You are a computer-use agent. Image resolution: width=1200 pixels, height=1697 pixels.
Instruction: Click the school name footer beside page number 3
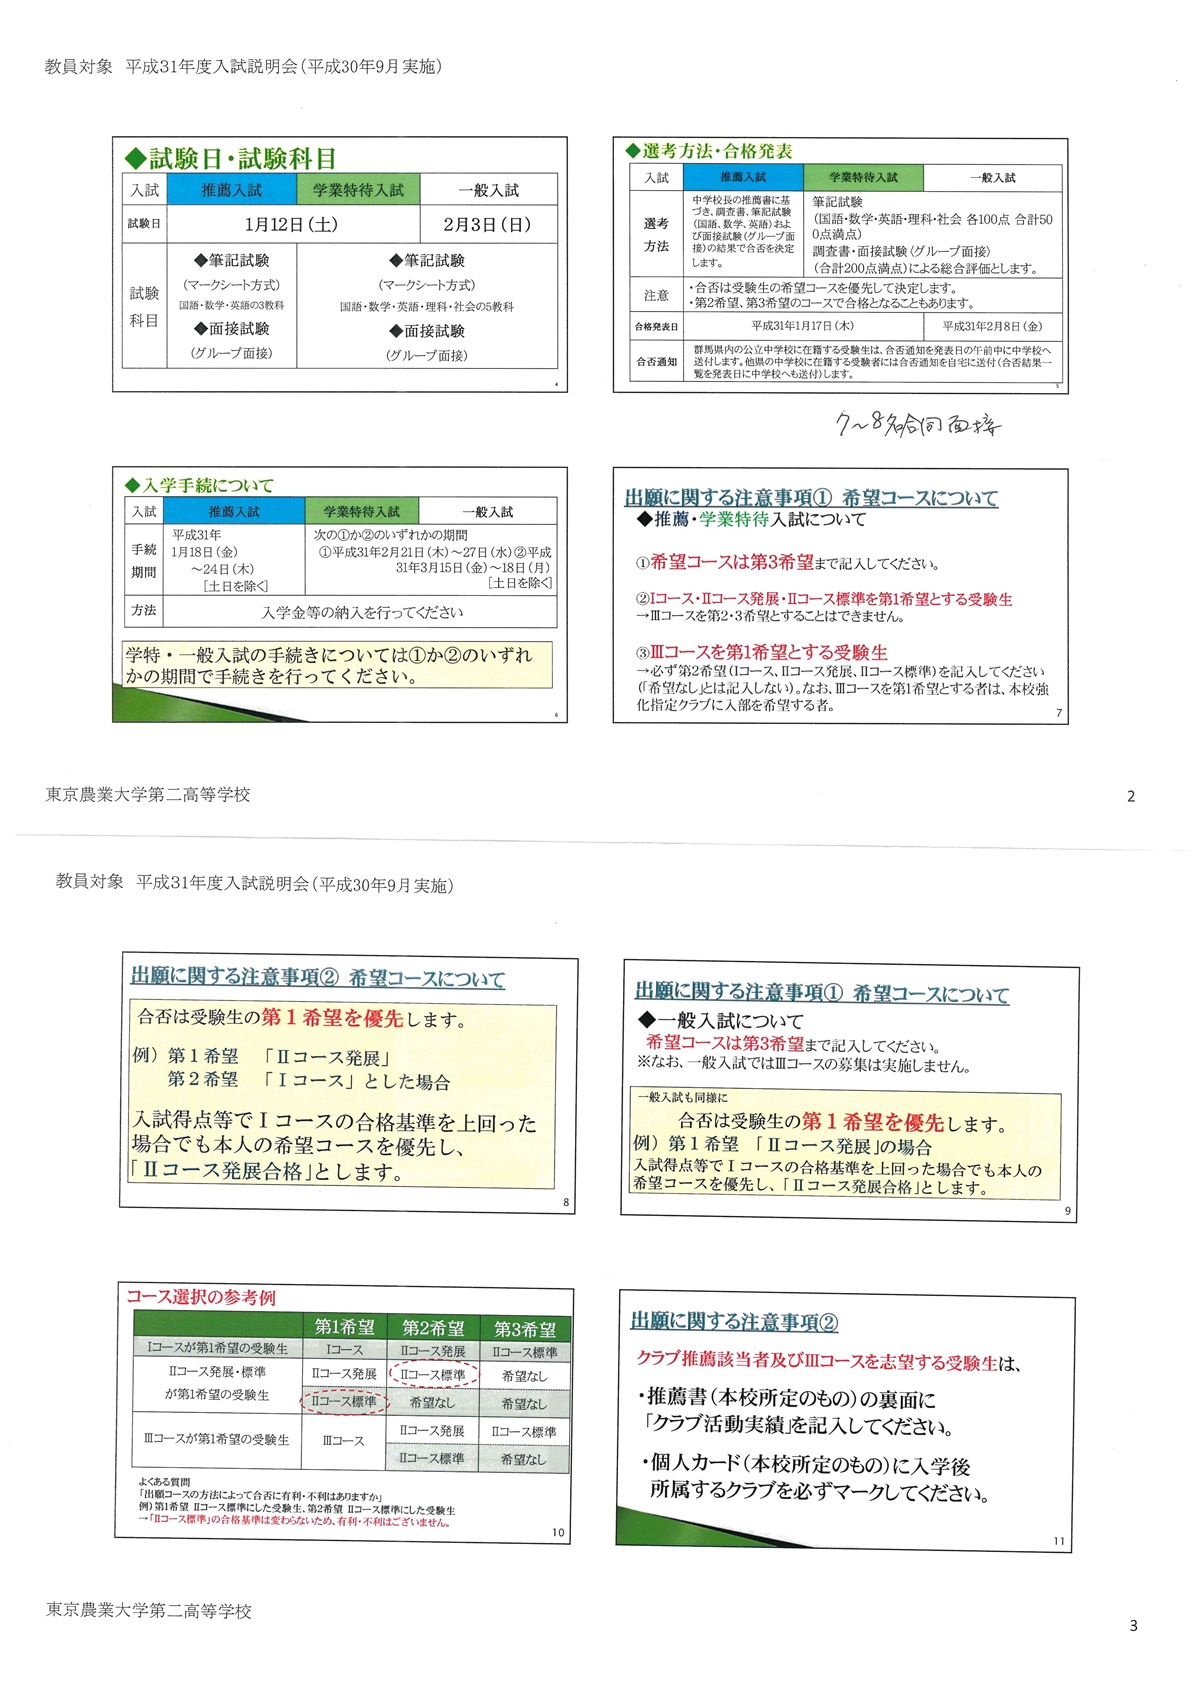pos(149,1611)
